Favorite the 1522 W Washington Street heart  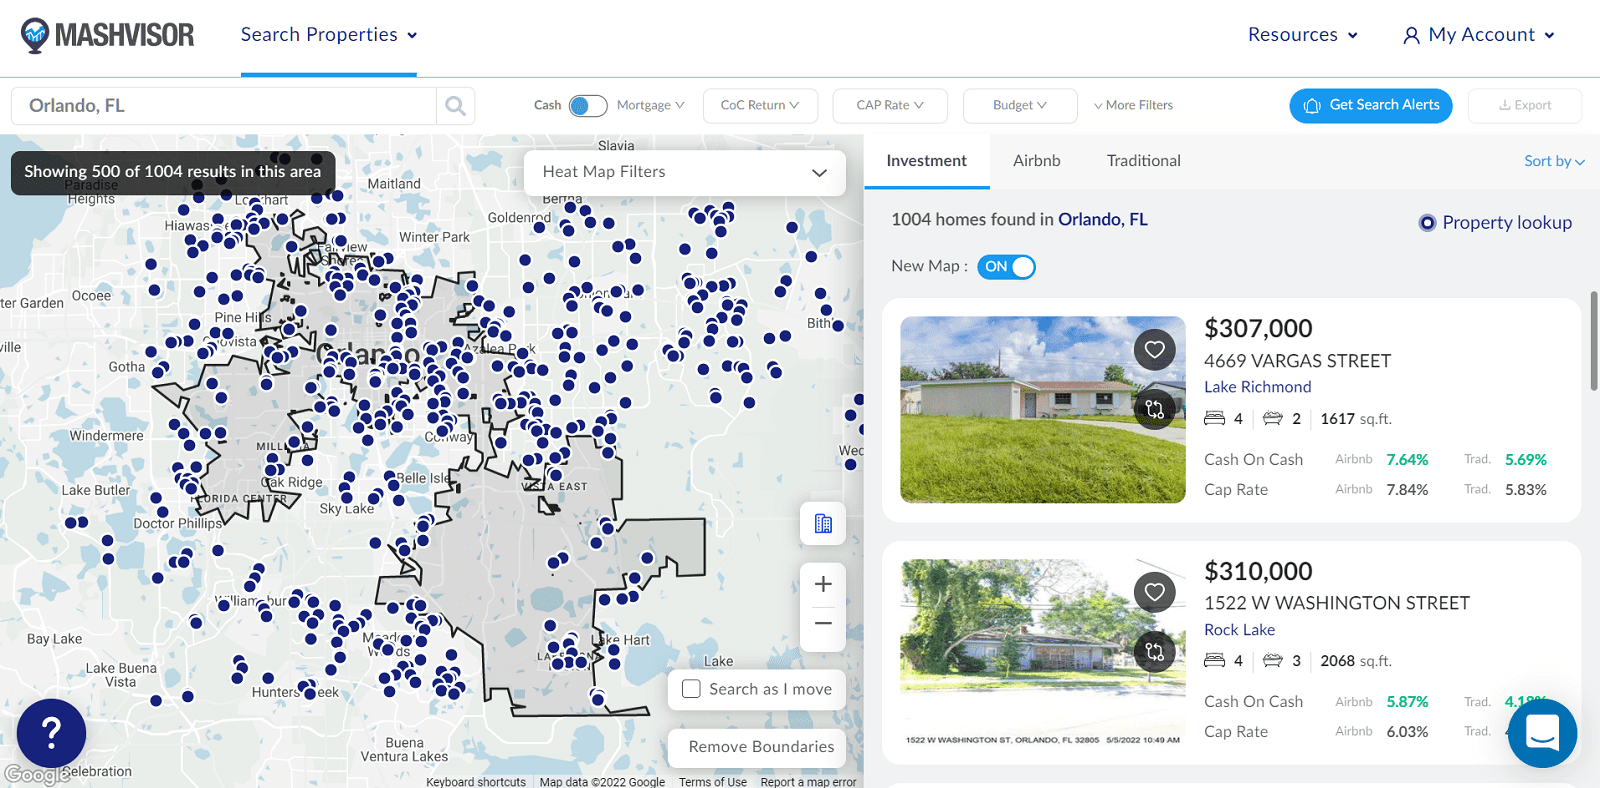[1154, 591]
